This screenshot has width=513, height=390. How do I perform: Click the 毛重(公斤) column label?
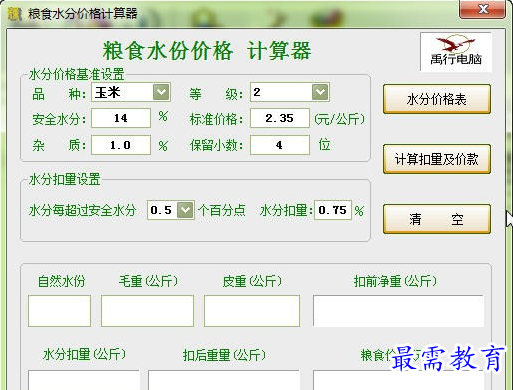tap(148, 281)
